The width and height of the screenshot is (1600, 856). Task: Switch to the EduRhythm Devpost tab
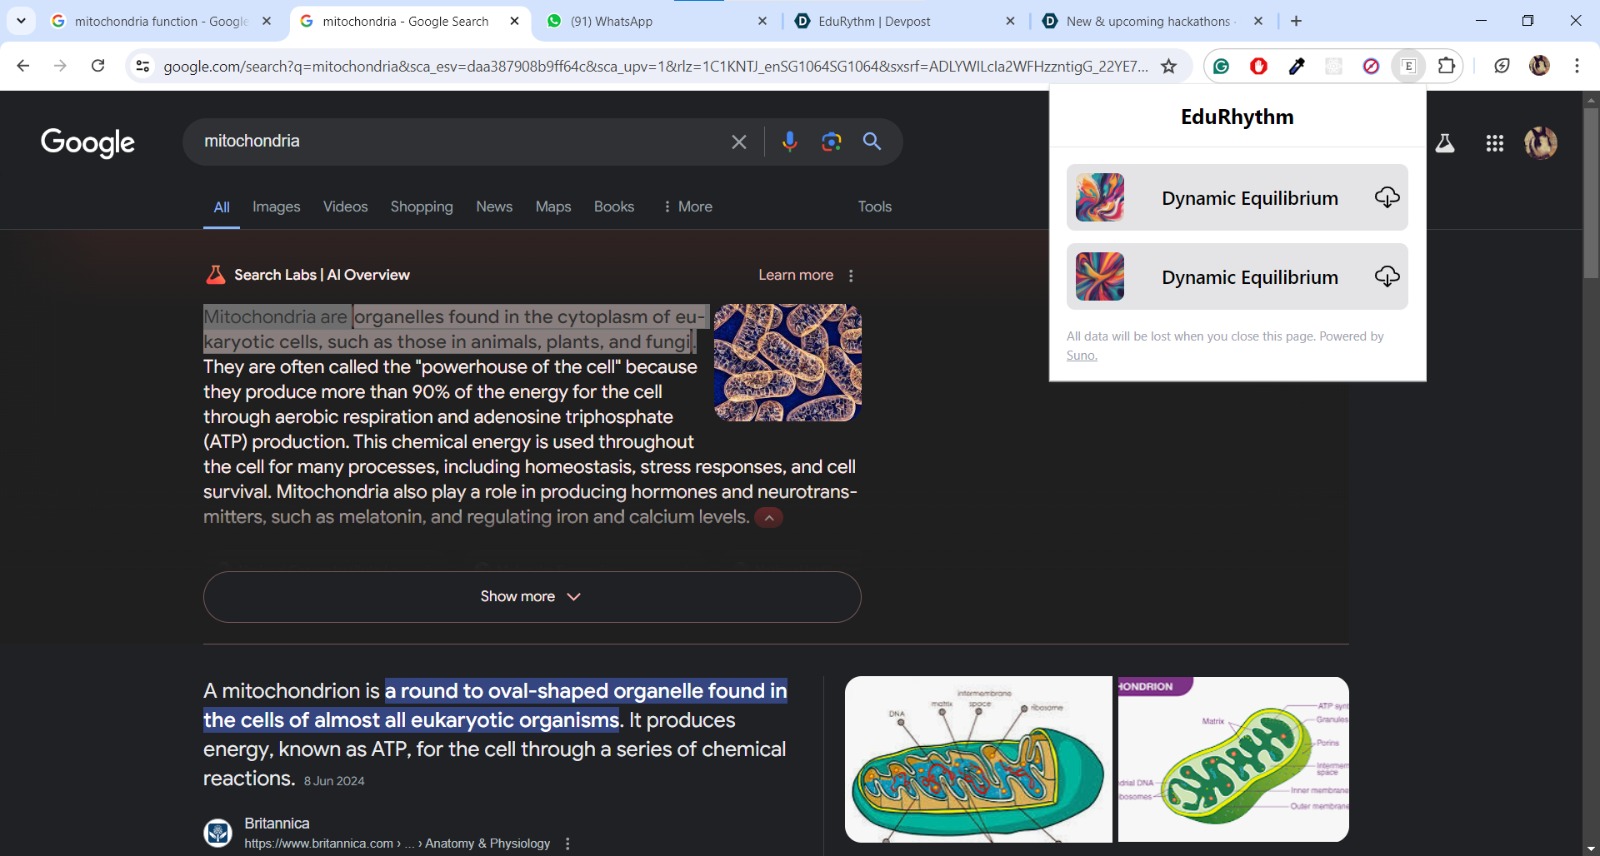click(x=904, y=21)
